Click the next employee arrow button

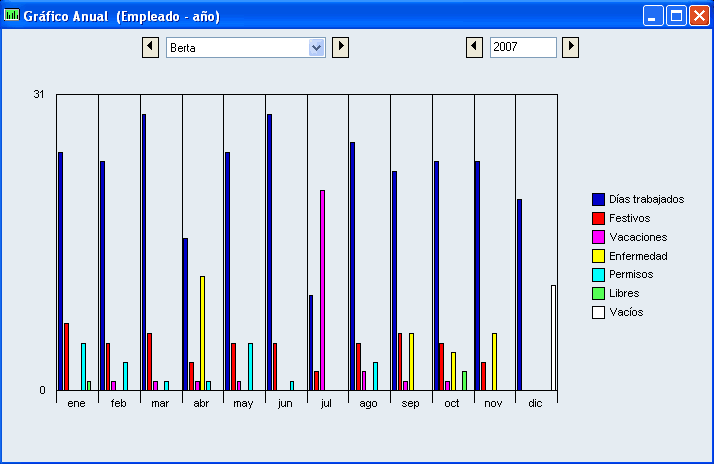tap(340, 47)
